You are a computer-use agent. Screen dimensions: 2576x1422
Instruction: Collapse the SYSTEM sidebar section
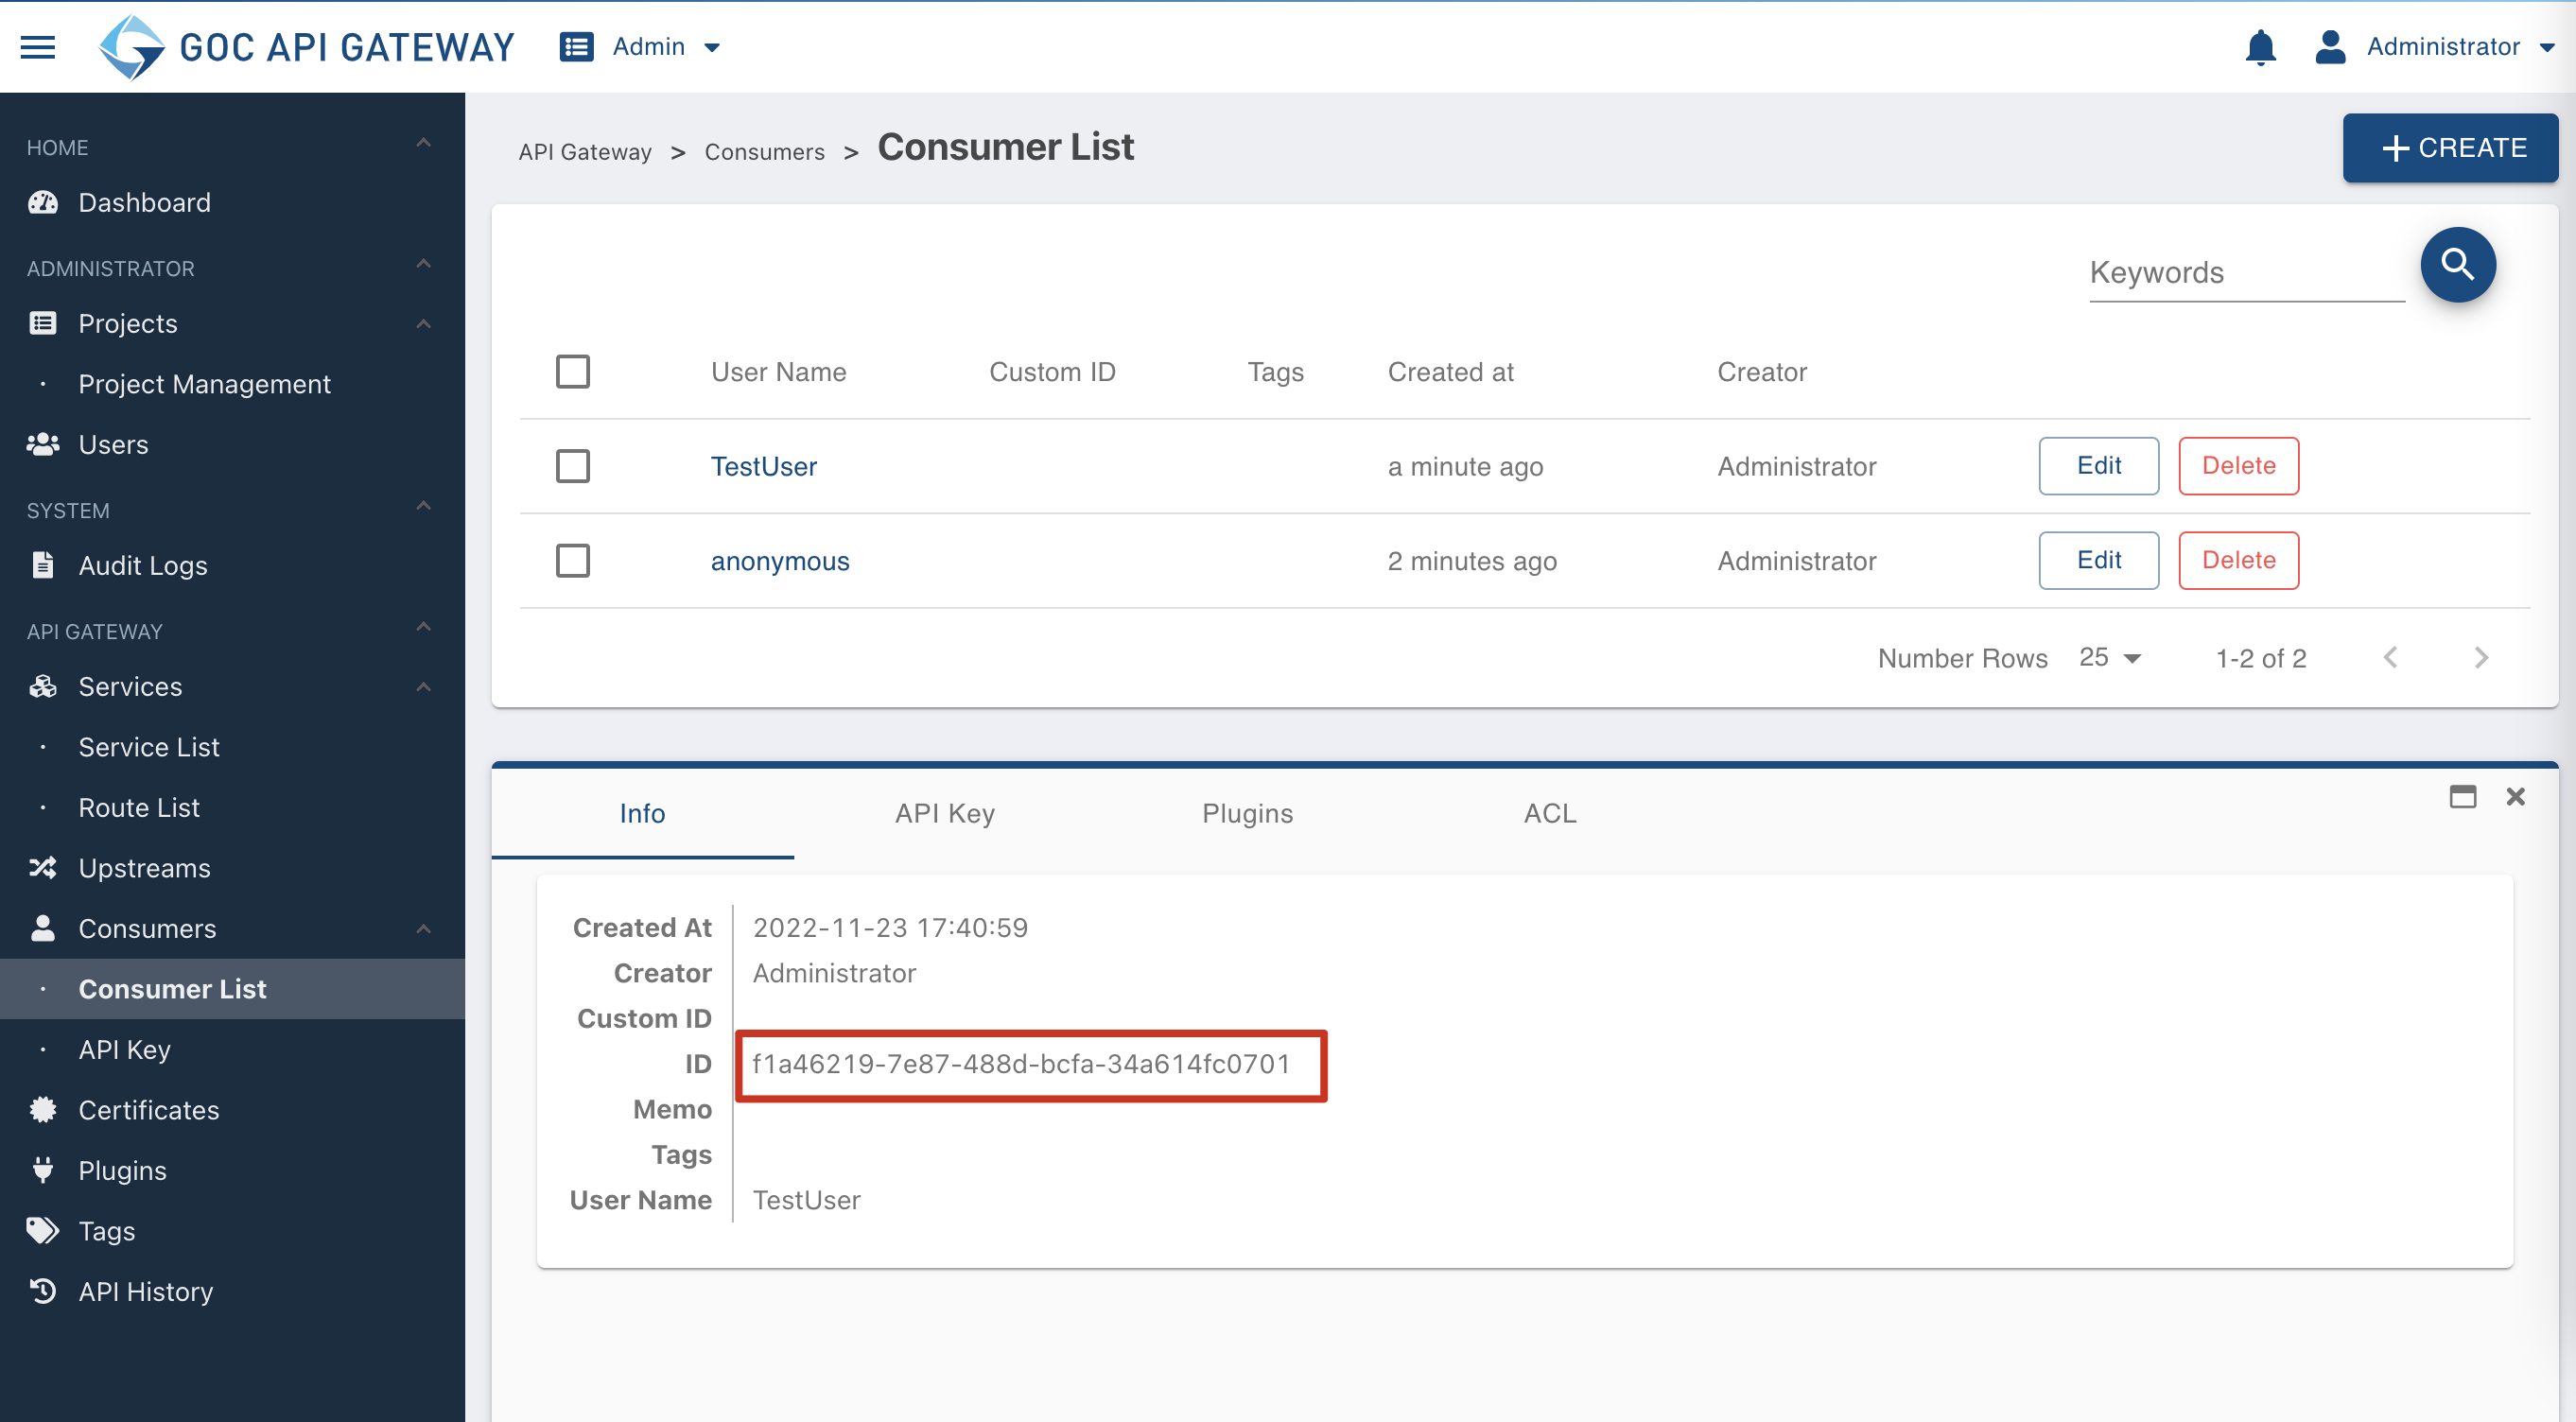click(423, 506)
